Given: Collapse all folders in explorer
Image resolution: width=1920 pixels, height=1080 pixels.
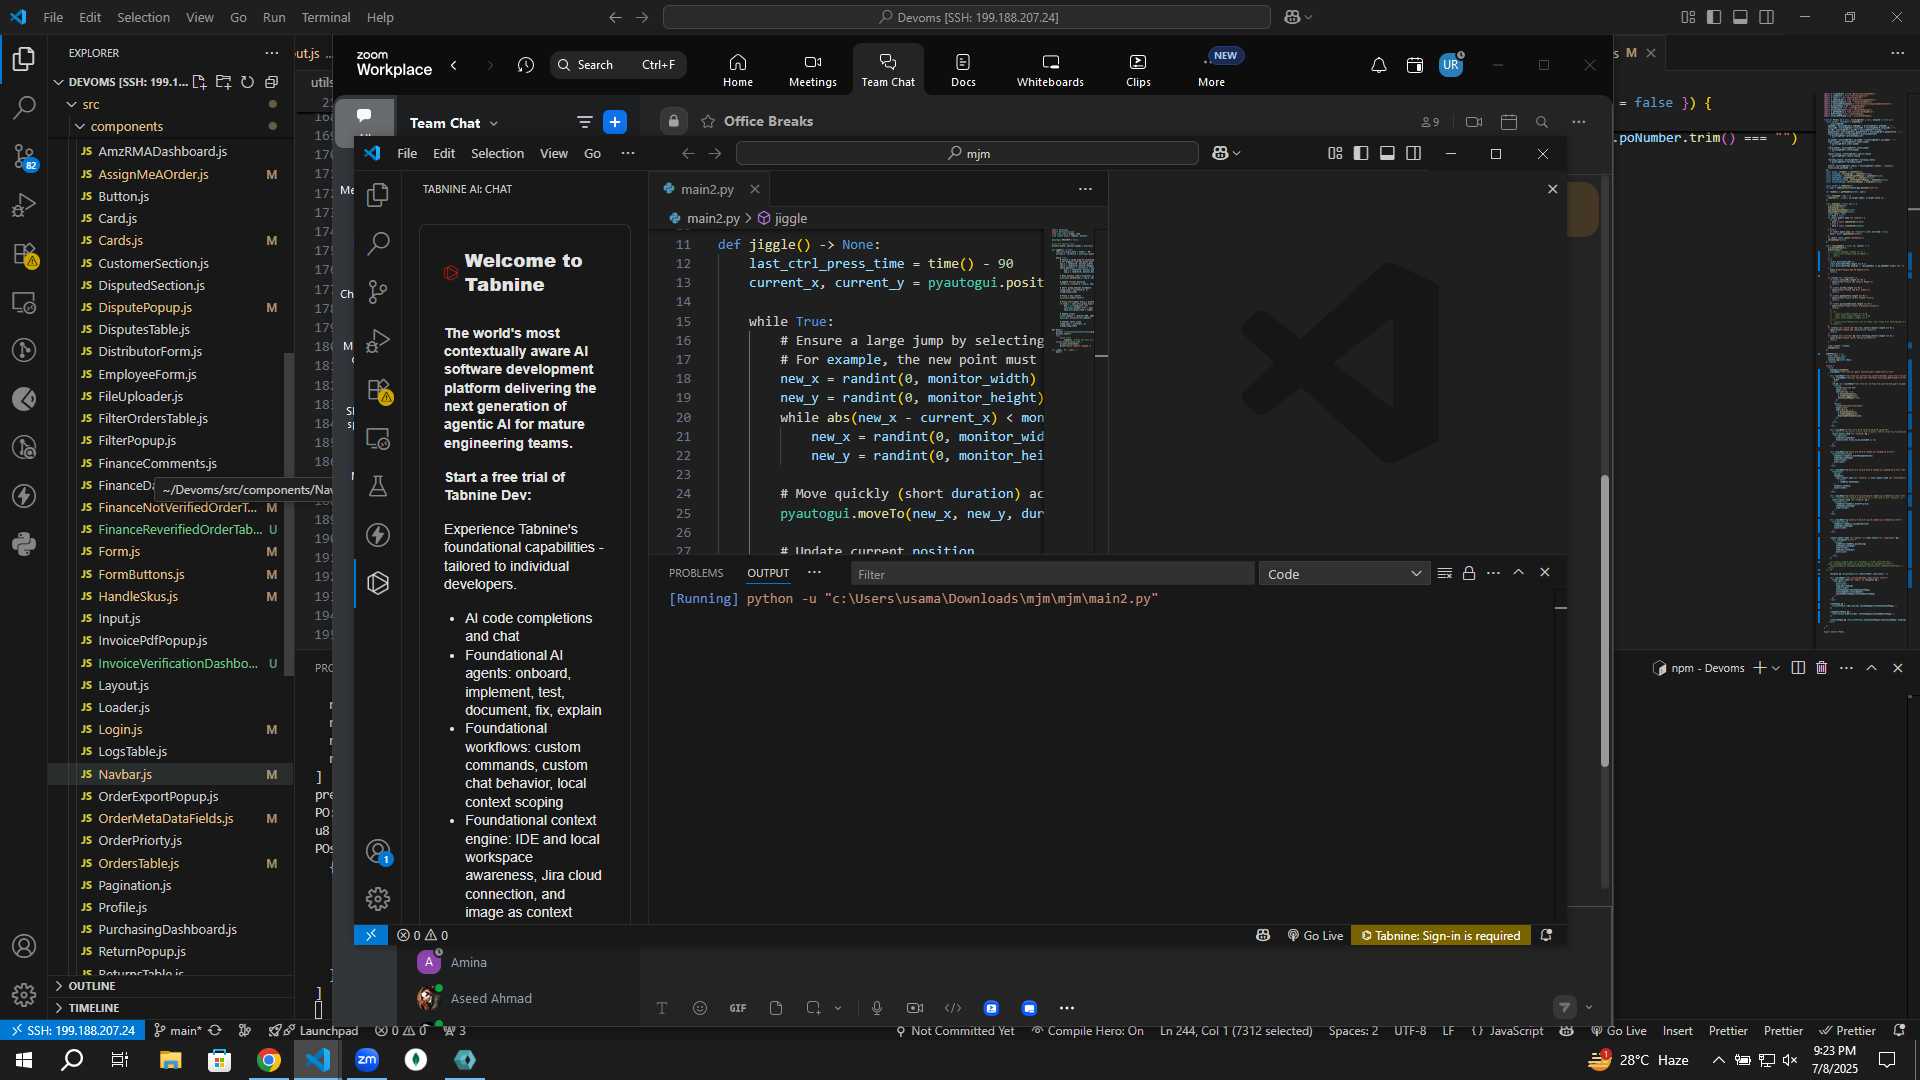Looking at the screenshot, I should 271,82.
